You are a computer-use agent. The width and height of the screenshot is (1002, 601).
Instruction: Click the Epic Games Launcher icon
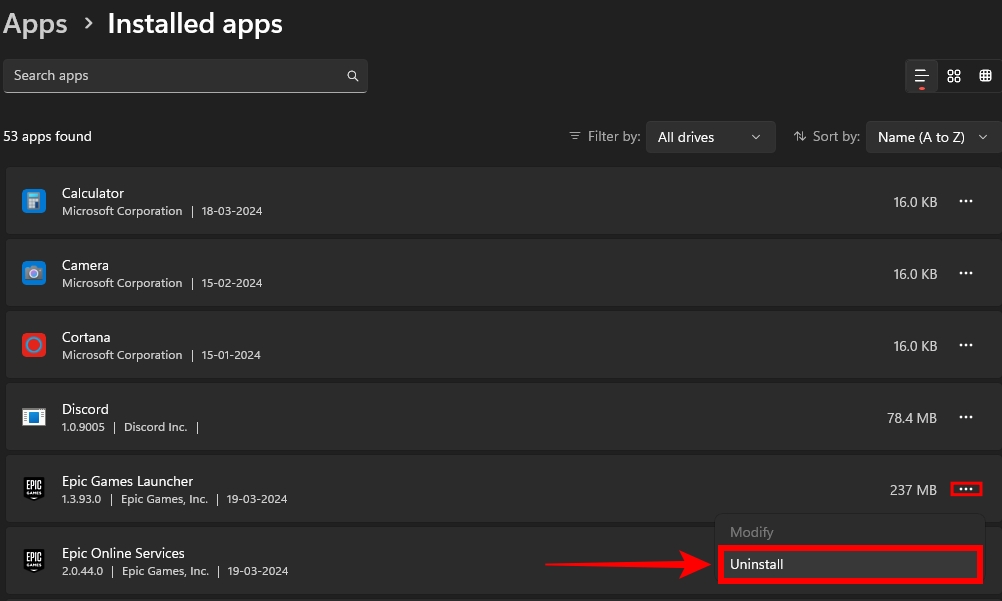pos(34,489)
